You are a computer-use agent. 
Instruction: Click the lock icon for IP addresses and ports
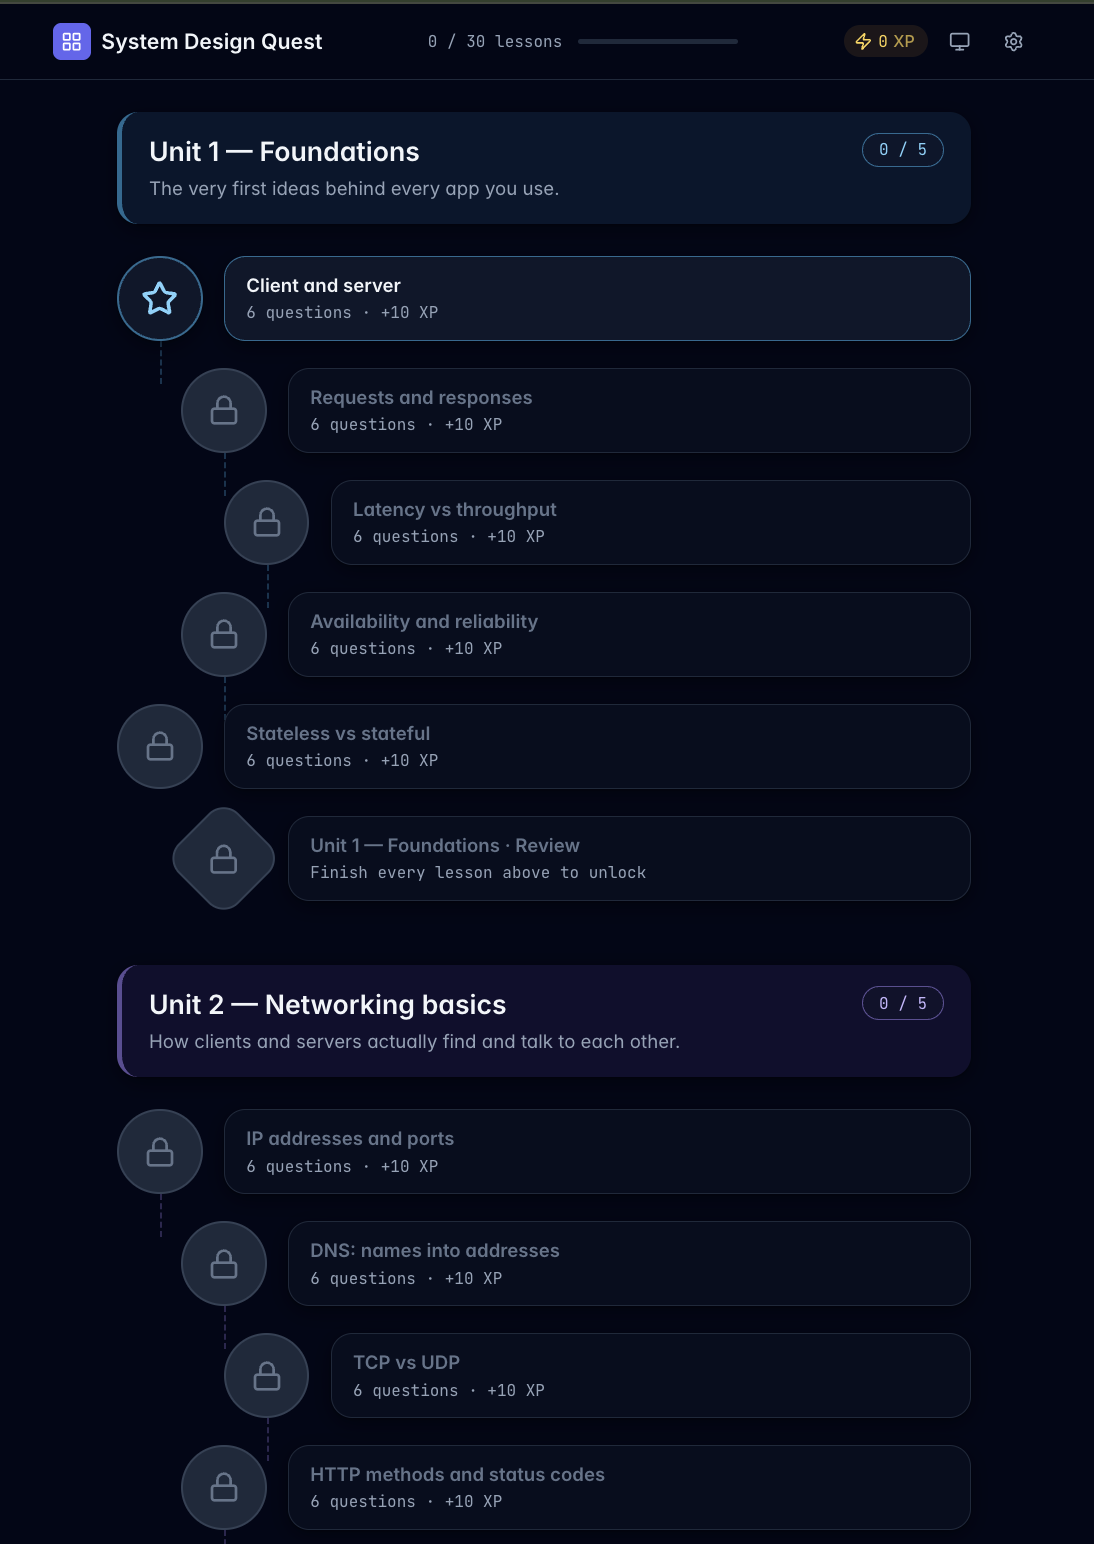pos(159,1151)
